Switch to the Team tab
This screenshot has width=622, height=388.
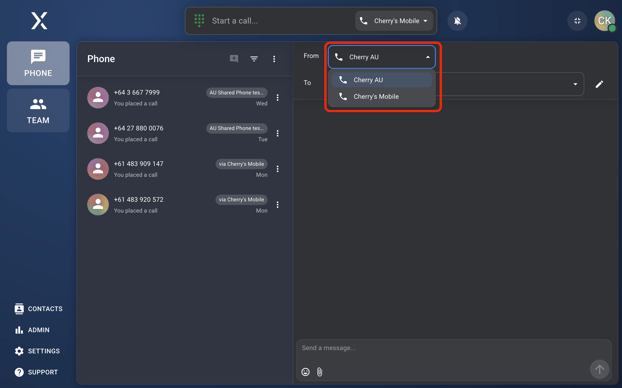coord(38,111)
